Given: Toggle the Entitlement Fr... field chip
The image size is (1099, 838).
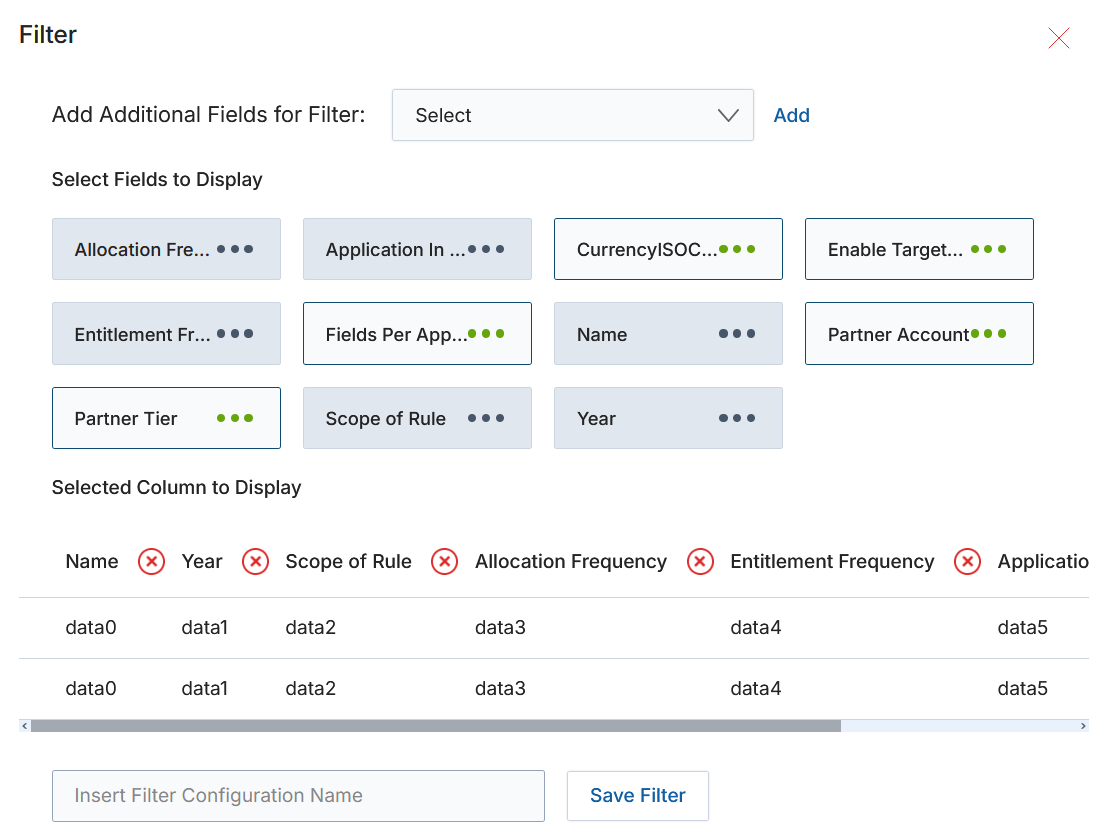Looking at the screenshot, I should click(166, 334).
